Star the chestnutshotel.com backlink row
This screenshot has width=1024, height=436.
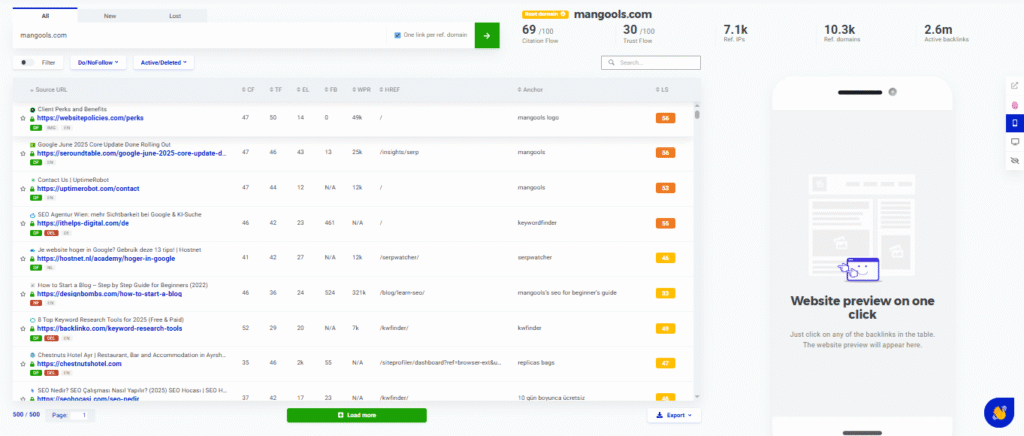[x=23, y=364]
